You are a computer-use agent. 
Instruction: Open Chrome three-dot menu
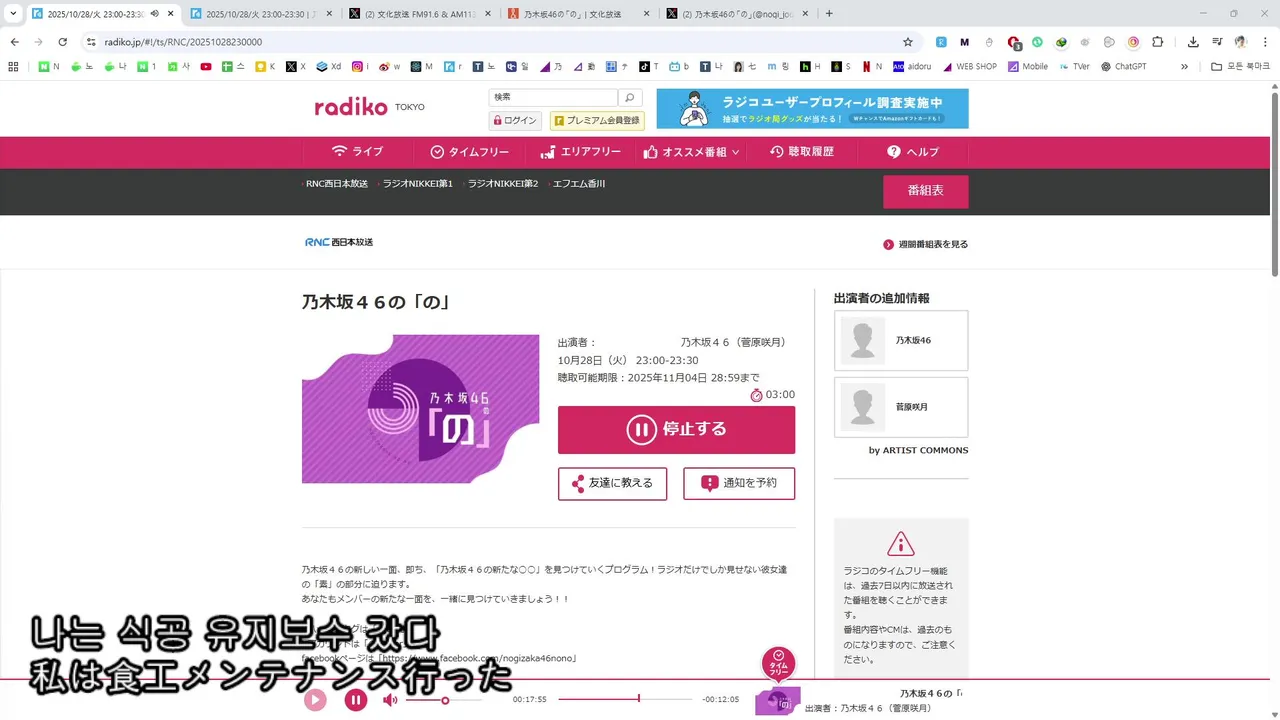pyautogui.click(x=1265, y=42)
